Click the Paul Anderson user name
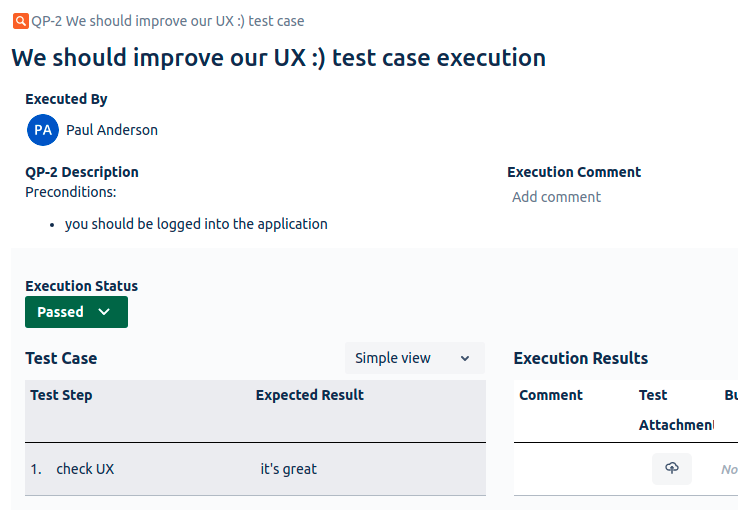This screenshot has width=738, height=527. point(112,130)
